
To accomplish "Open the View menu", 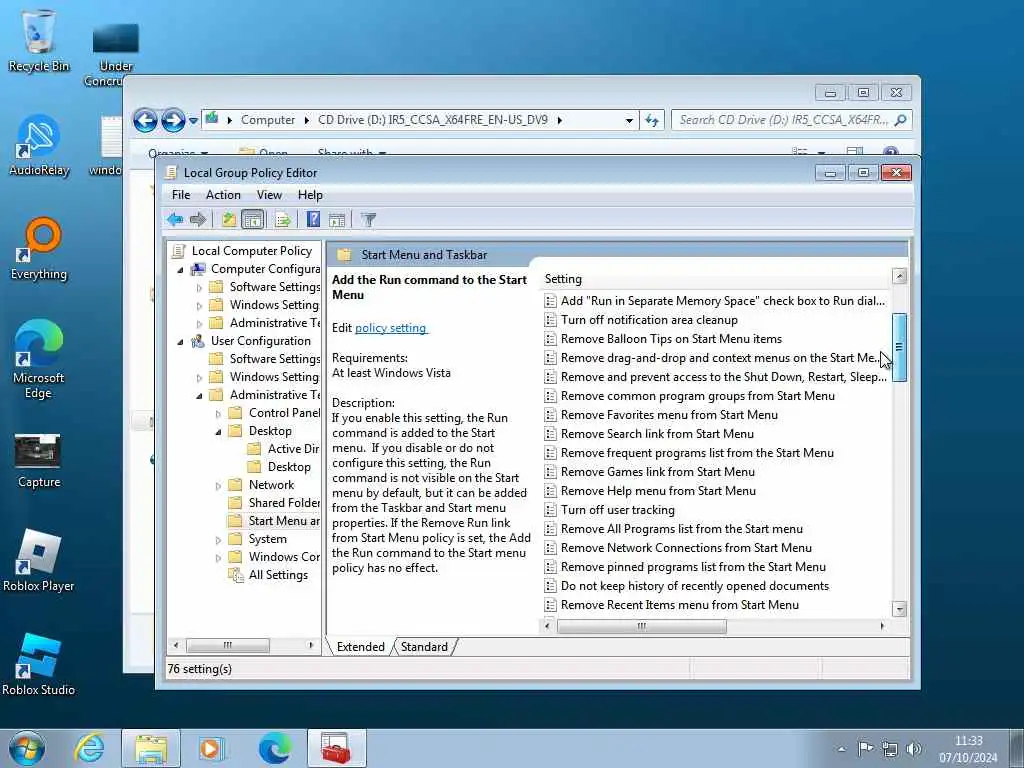I will pyautogui.click(x=269, y=195).
